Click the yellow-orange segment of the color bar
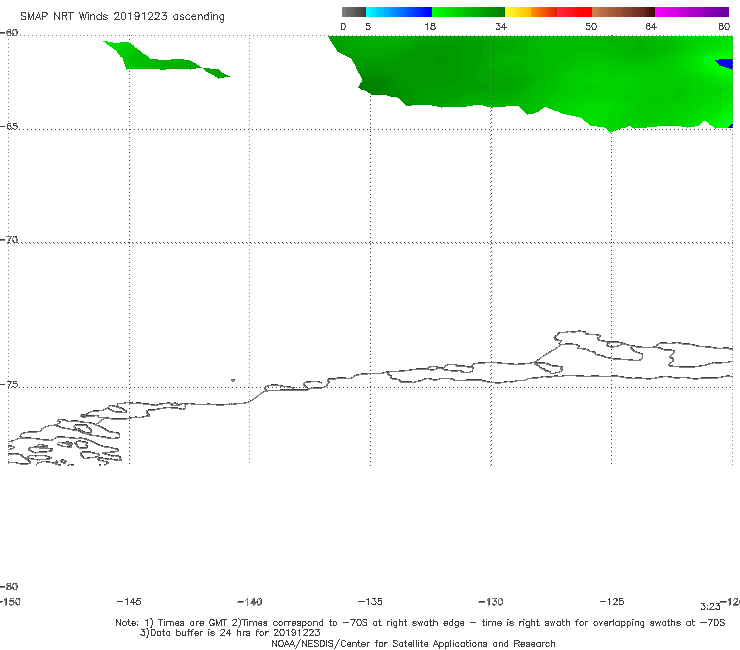Screen dimensions: 740x650 tap(531, 12)
